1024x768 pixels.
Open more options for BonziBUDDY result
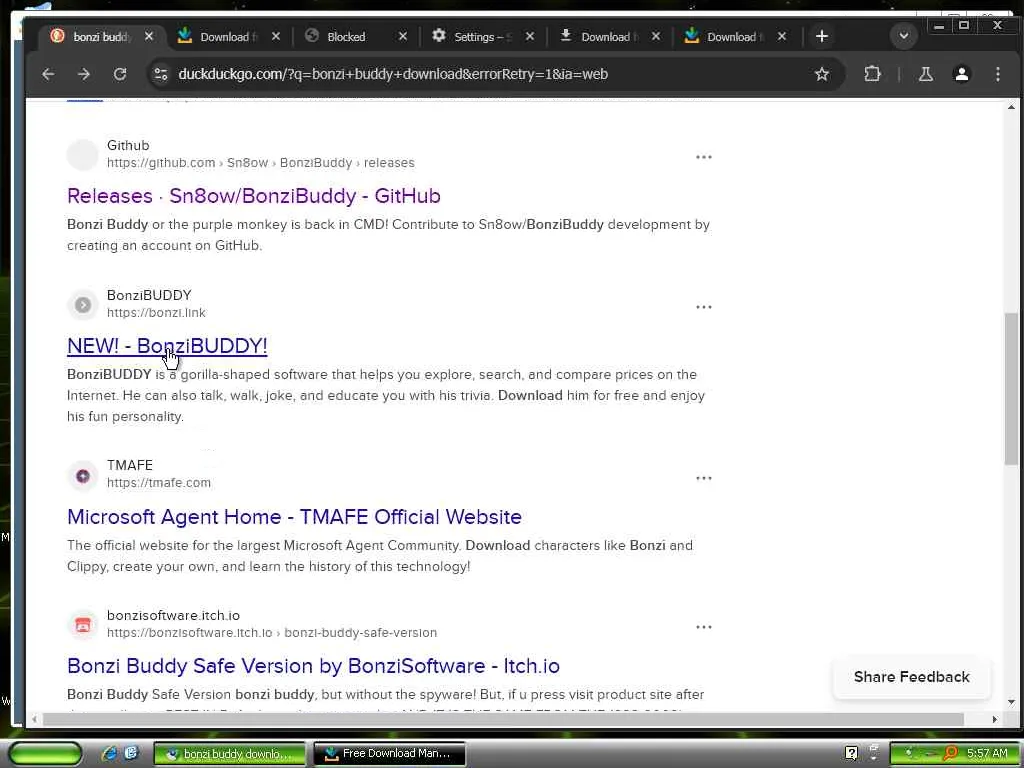tap(703, 307)
